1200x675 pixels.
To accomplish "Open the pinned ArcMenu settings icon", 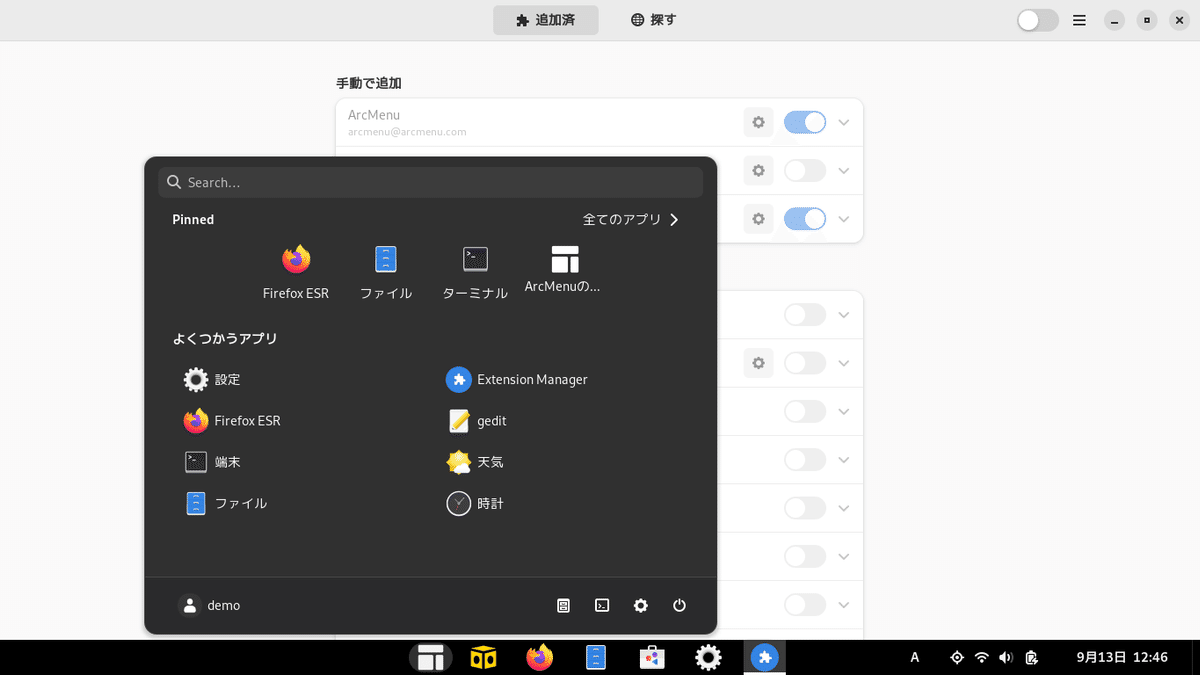I will click(565, 272).
